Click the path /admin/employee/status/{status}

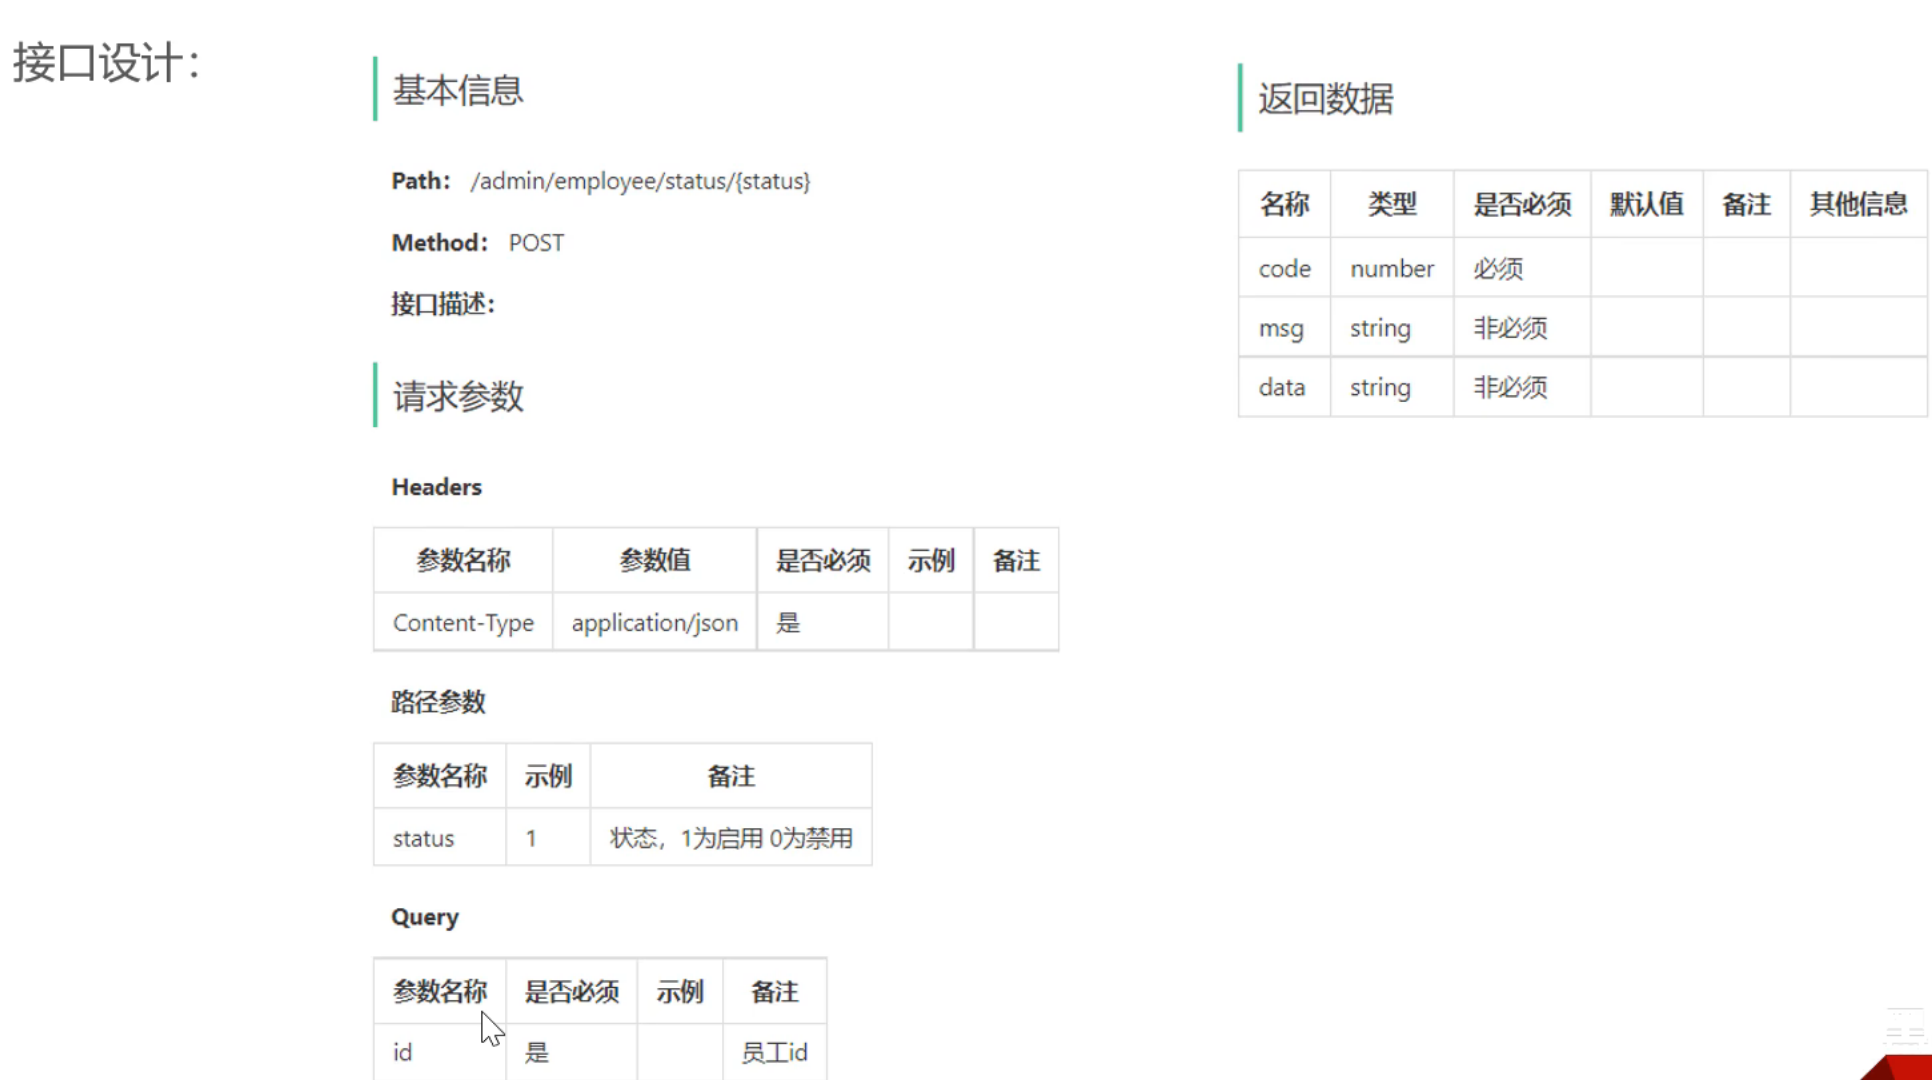point(640,181)
